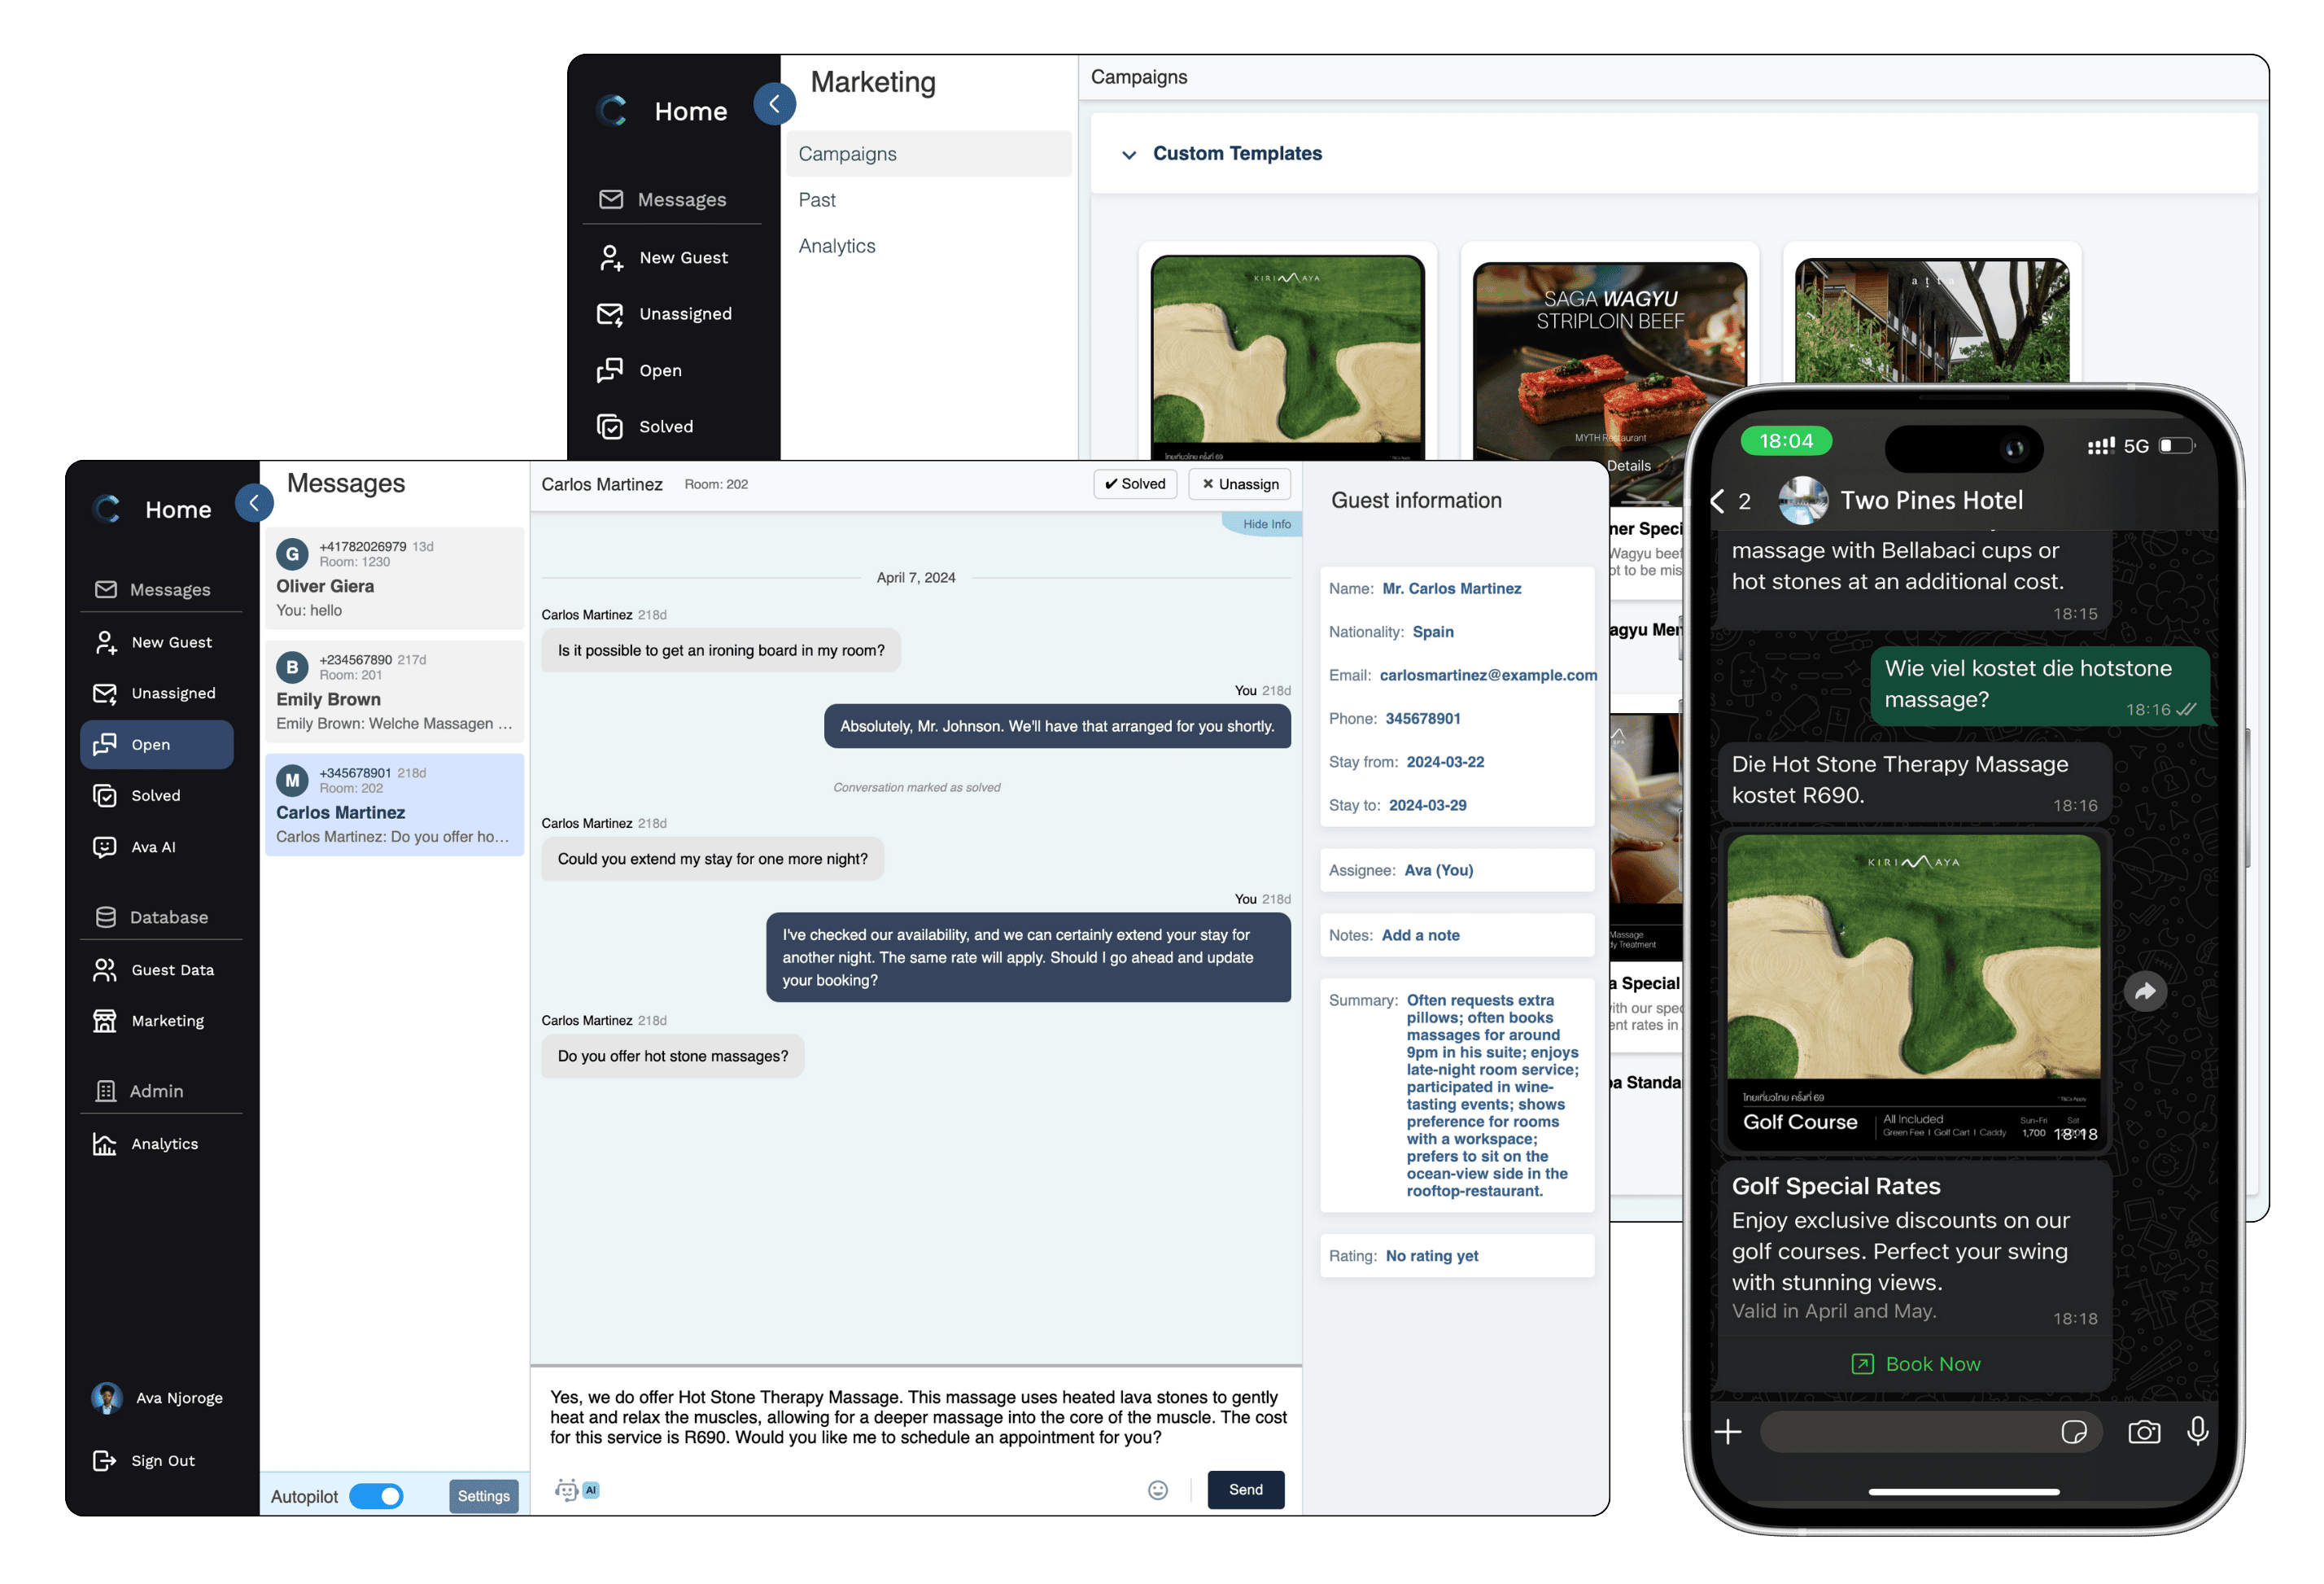Open Solved in Marketing window sidebar
The width and height of the screenshot is (2324, 1584).
(x=646, y=426)
